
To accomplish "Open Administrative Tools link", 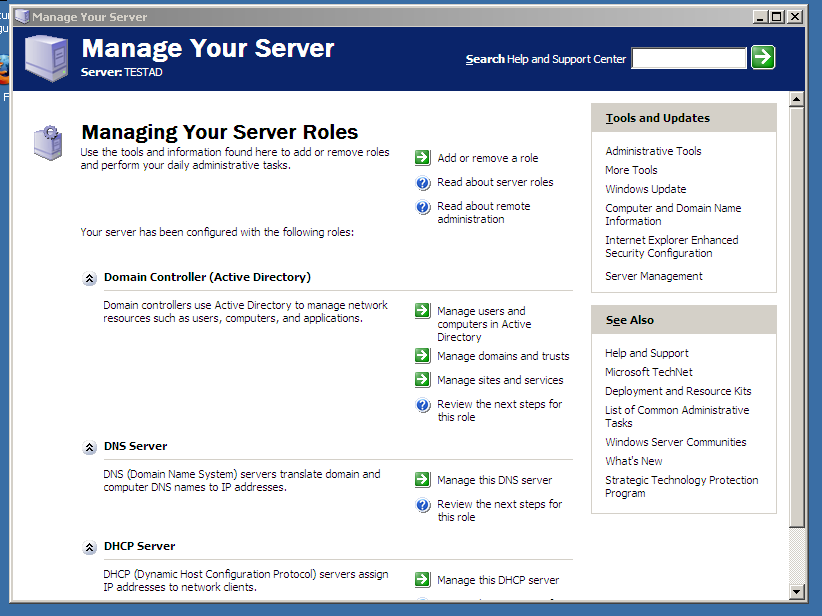I will pyautogui.click(x=653, y=151).
